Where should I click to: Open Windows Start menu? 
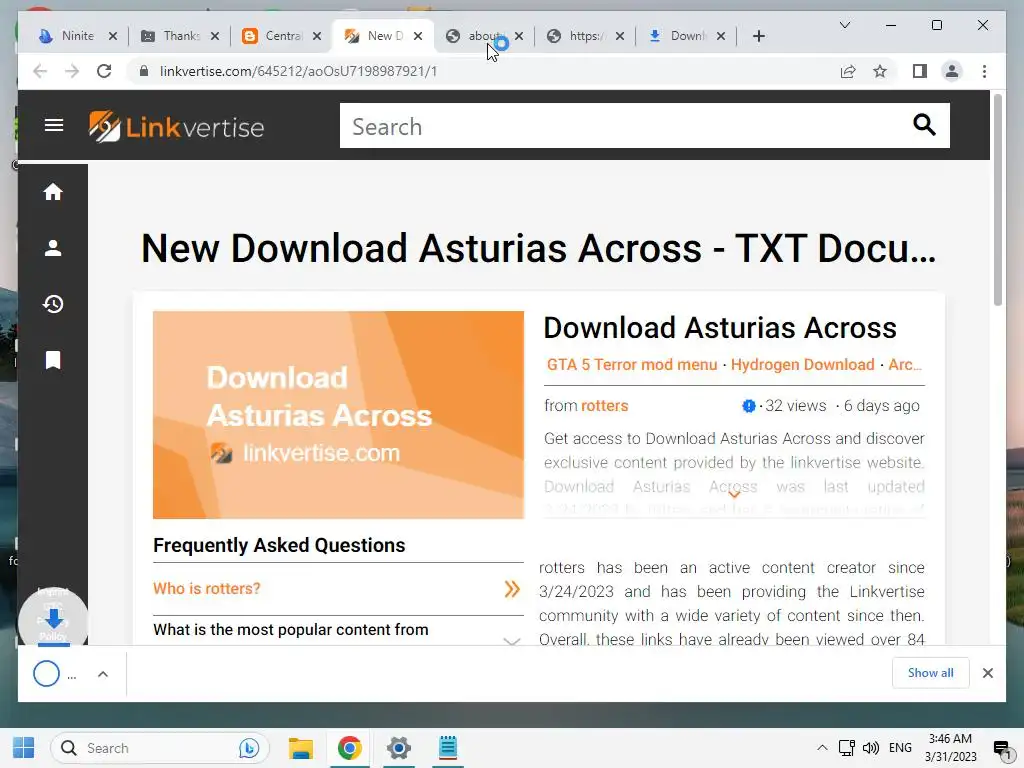[x=24, y=748]
